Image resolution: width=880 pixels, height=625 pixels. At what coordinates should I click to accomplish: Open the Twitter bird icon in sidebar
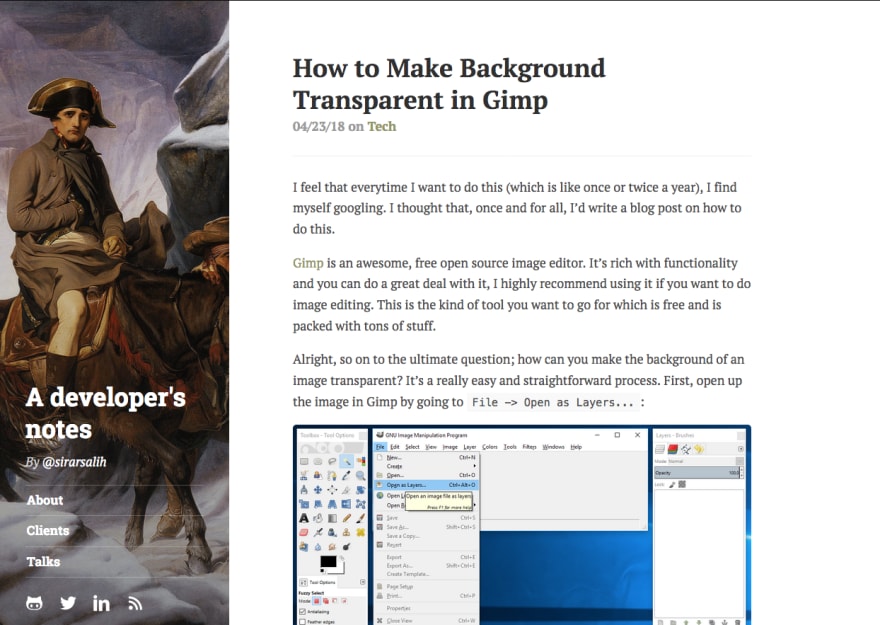pyautogui.click(x=68, y=603)
